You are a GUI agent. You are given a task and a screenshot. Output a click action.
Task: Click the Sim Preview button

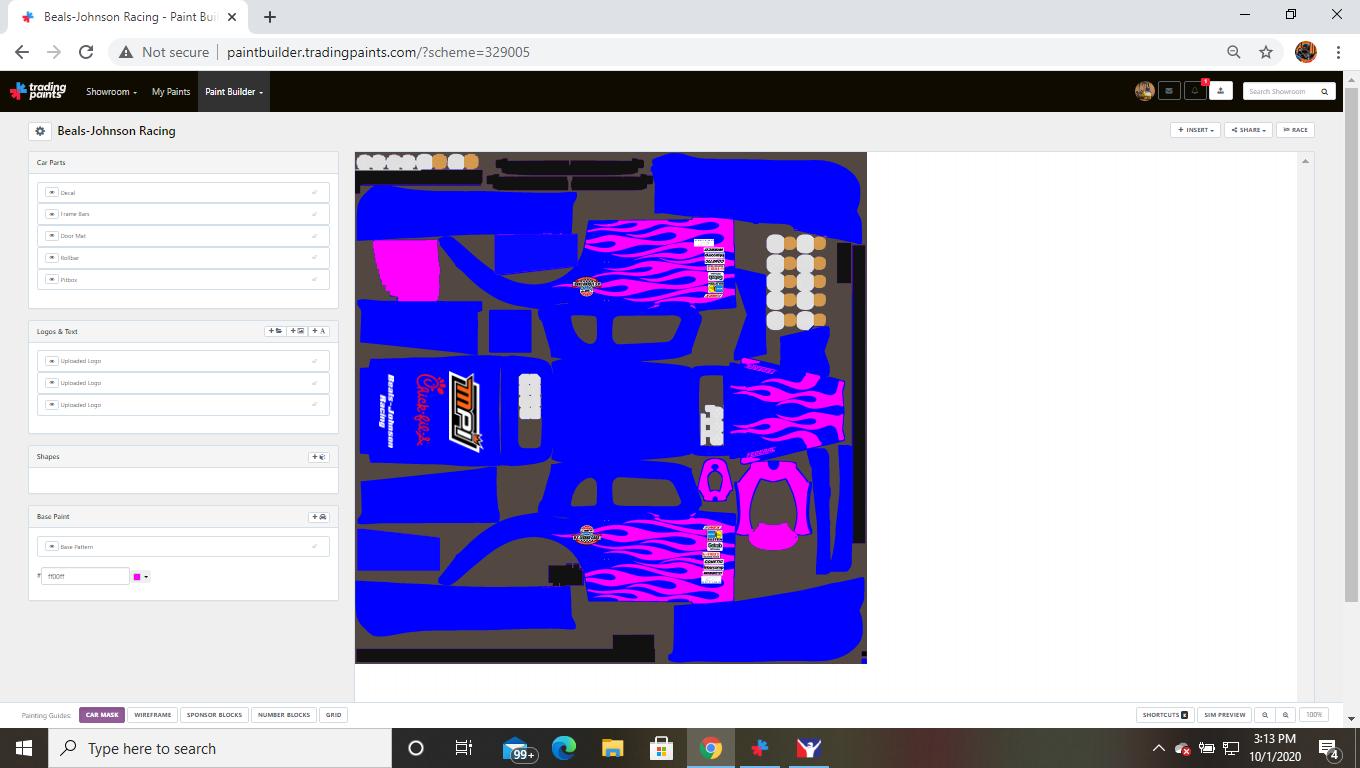1224,715
